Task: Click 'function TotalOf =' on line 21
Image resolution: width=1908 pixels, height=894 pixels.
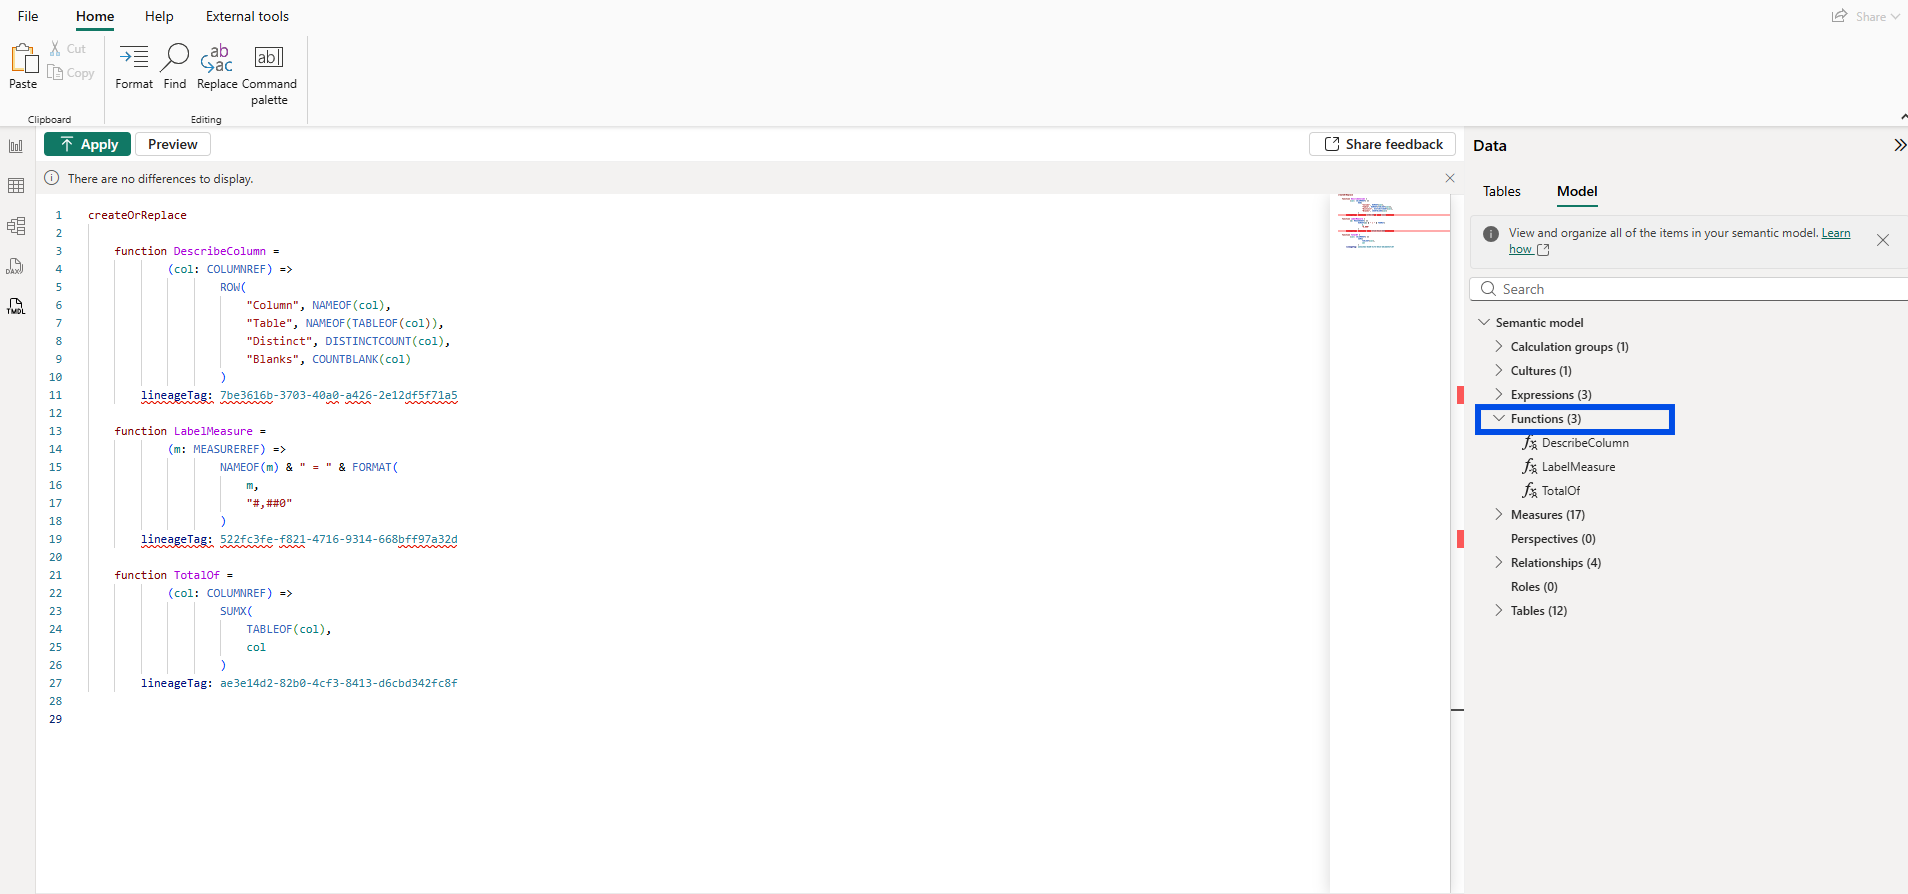Action: pyautogui.click(x=174, y=575)
